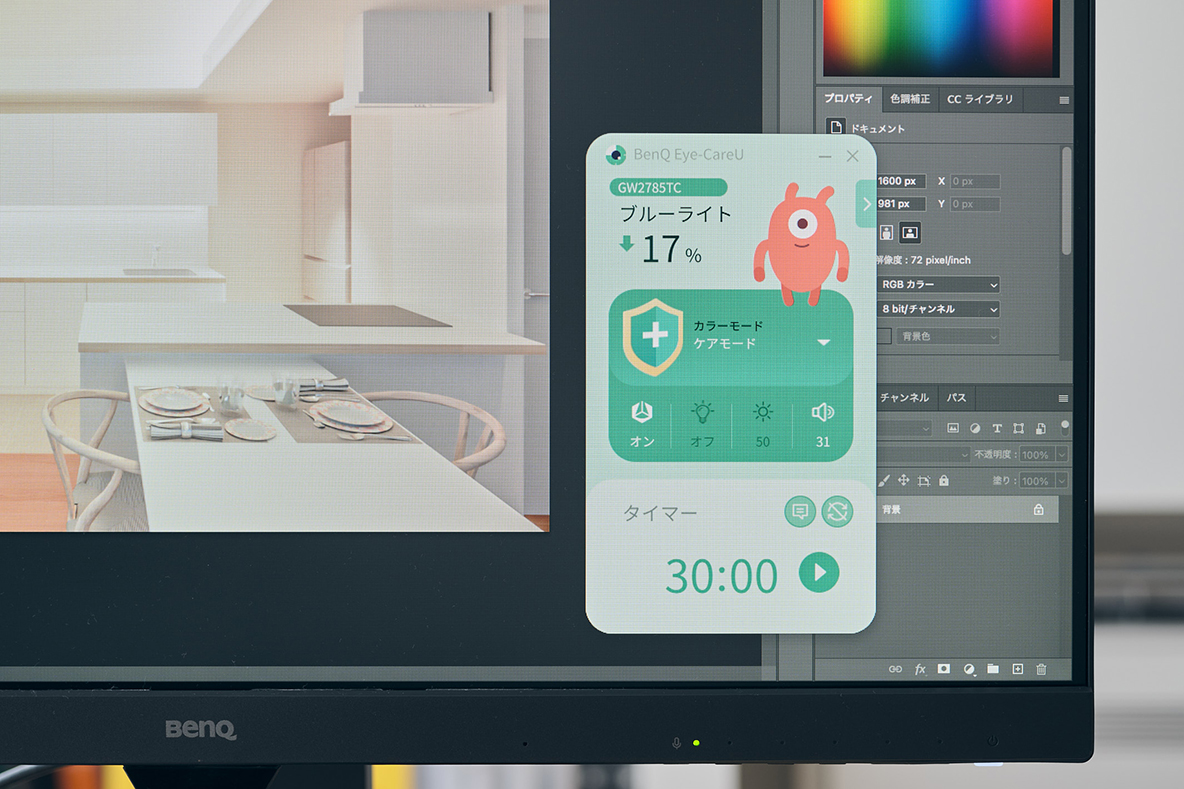Screen dimensions: 1184x789
Task: Click the Y position field
Action: (x=975, y=204)
